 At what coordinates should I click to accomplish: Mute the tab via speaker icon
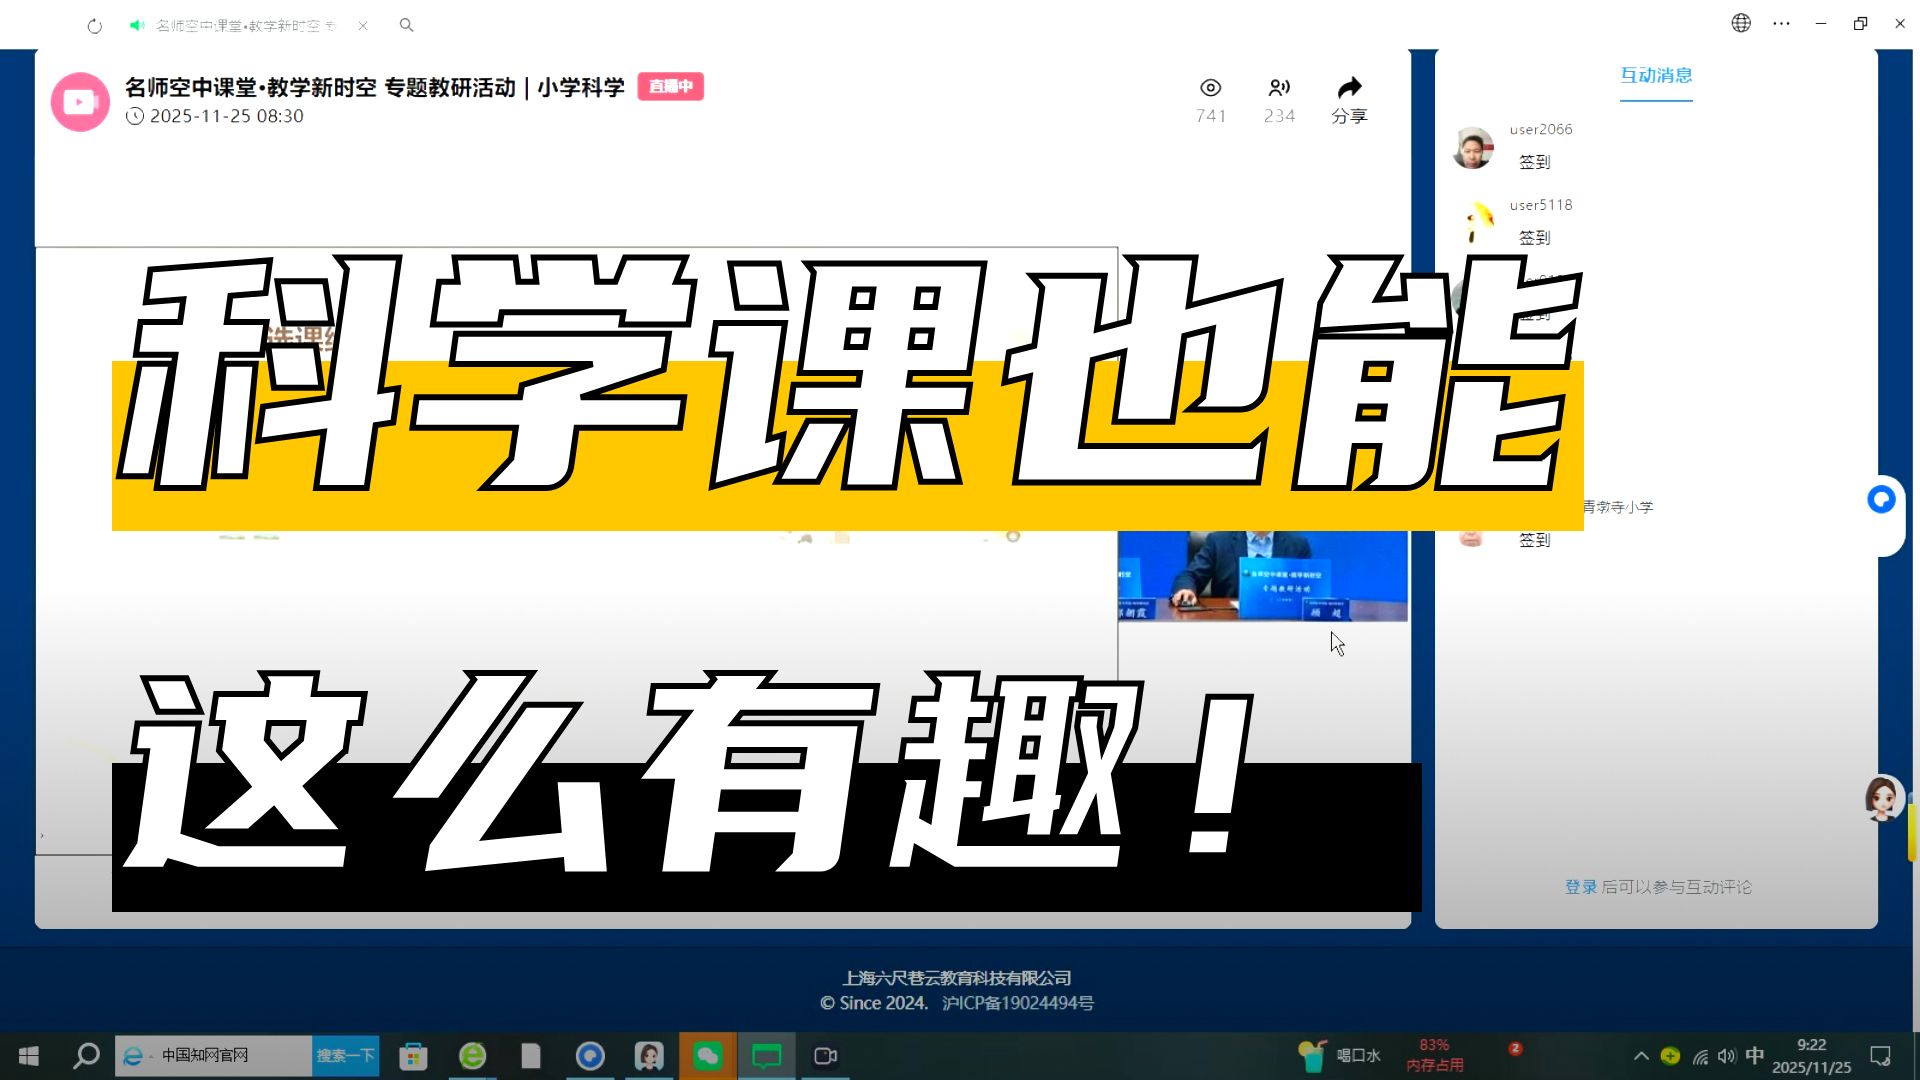137,25
